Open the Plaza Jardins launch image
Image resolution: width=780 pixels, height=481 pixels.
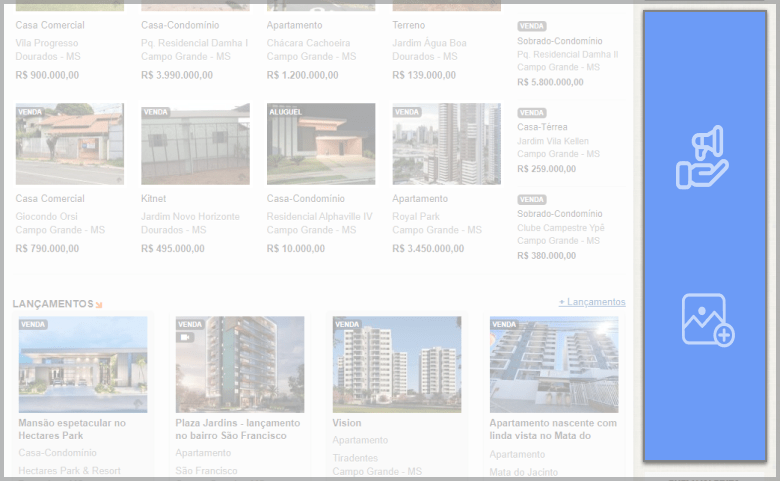coord(240,365)
